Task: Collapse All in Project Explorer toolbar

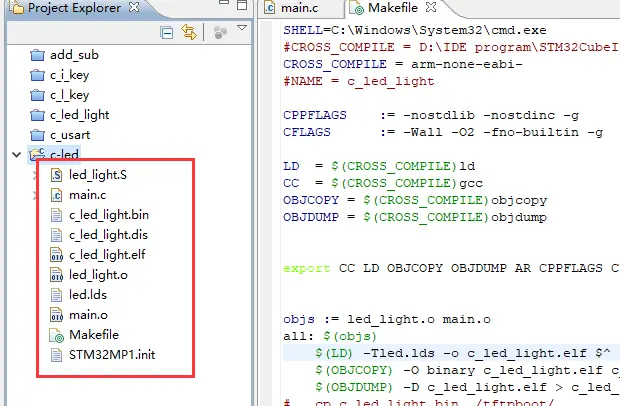Action: click(x=166, y=32)
